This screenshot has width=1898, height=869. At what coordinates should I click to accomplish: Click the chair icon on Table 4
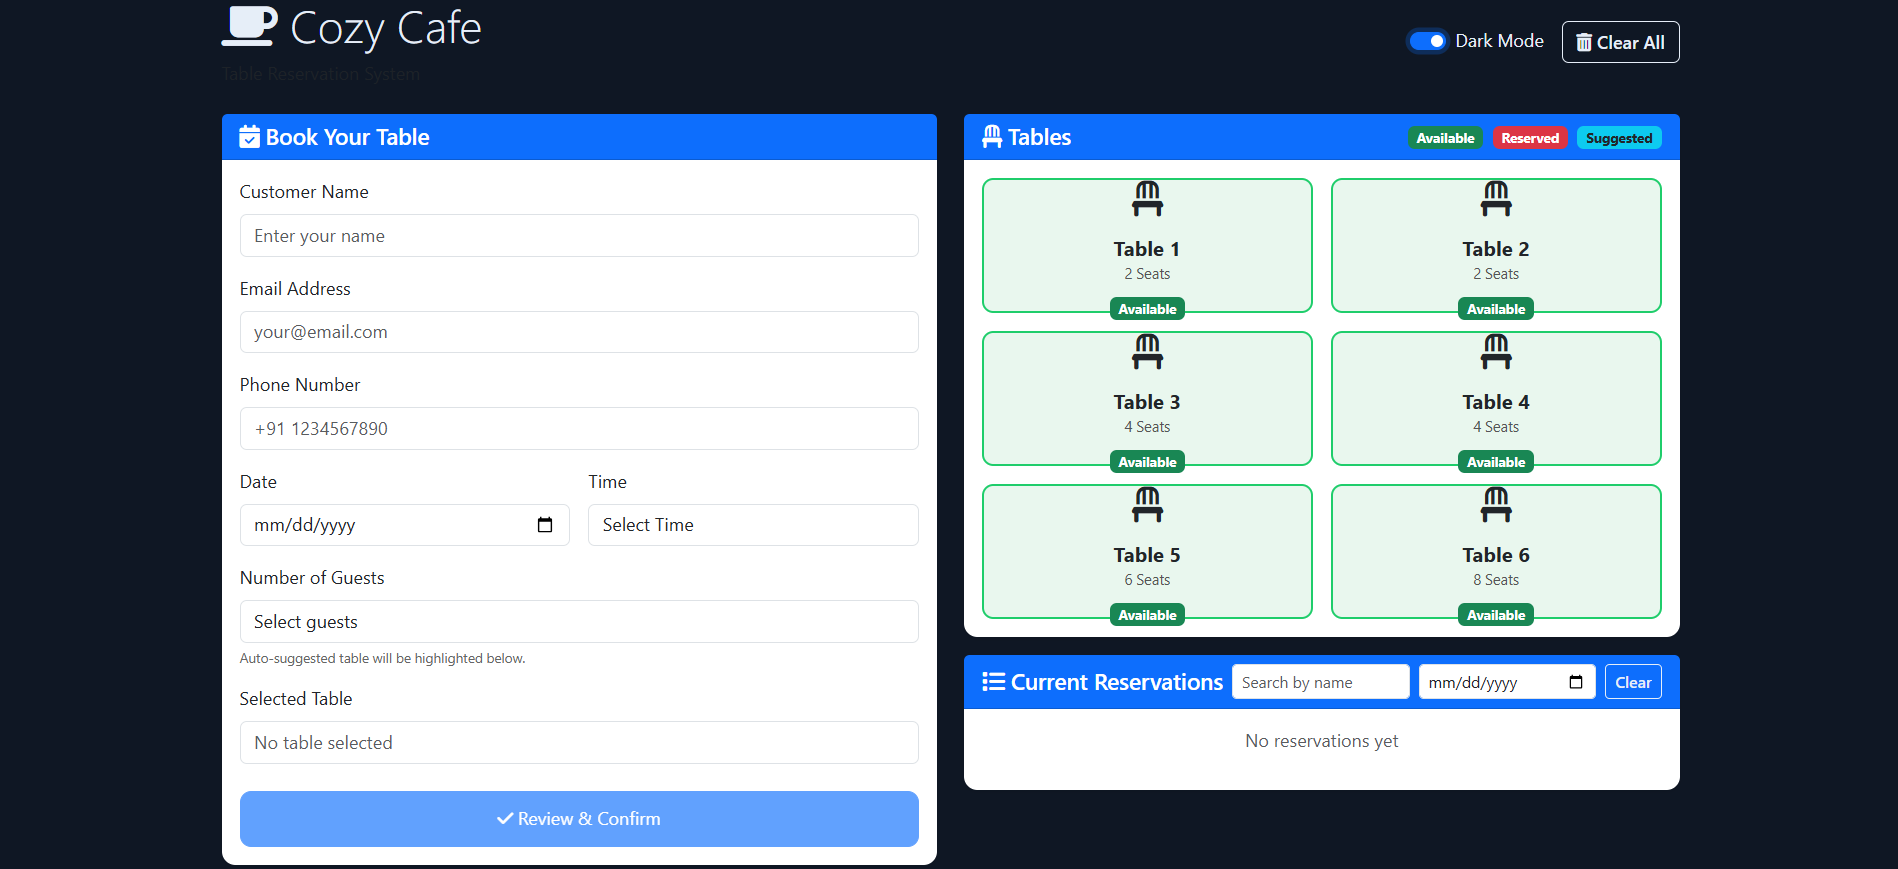[1495, 351]
